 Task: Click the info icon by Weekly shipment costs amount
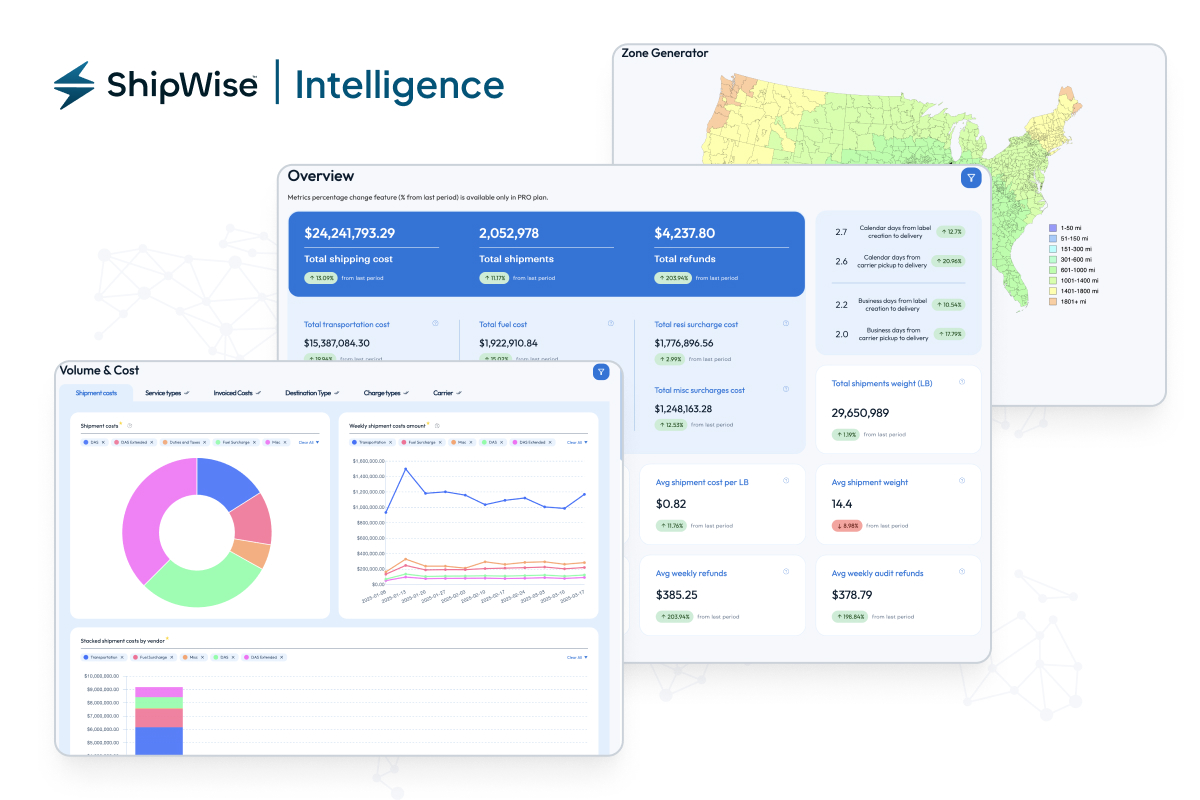439,427
